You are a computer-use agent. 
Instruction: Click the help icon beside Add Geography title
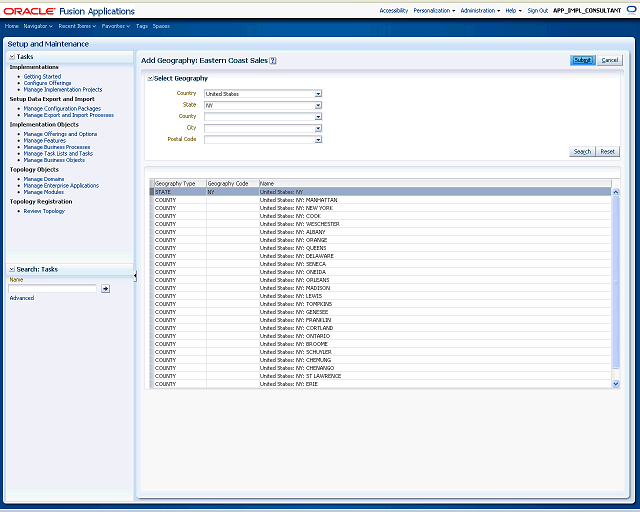tap(273, 60)
